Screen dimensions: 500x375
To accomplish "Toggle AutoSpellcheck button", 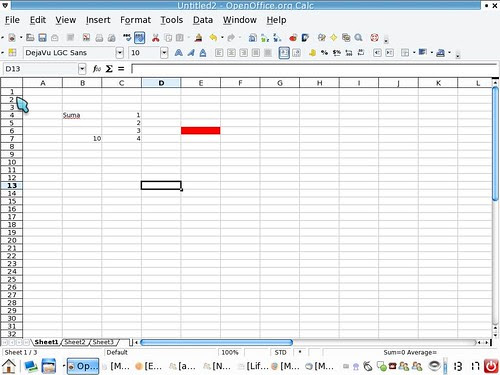I will pyautogui.click(x=139, y=38).
